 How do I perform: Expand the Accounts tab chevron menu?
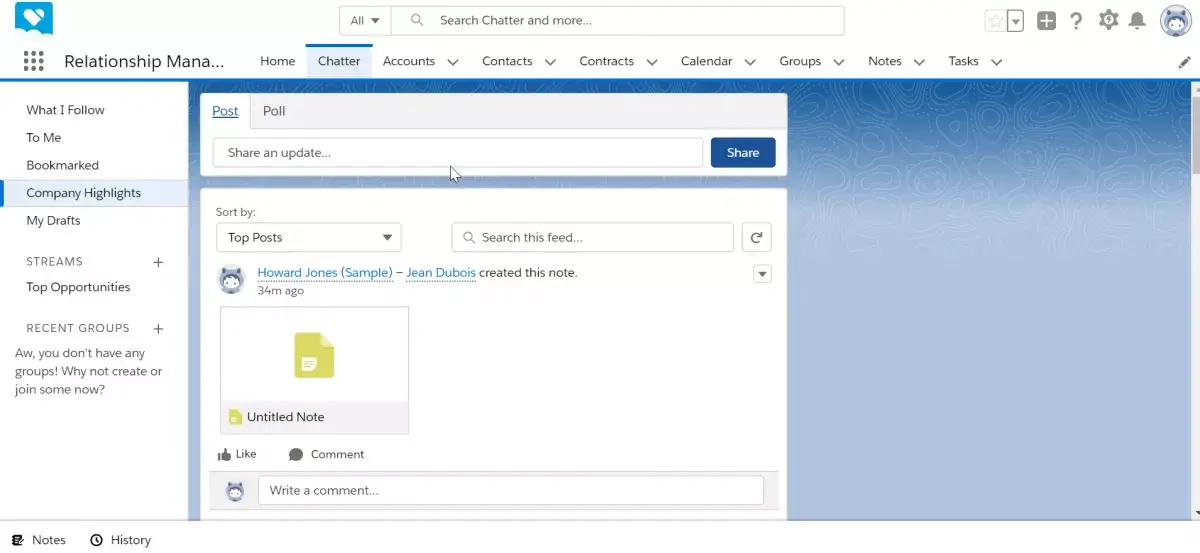[453, 62]
